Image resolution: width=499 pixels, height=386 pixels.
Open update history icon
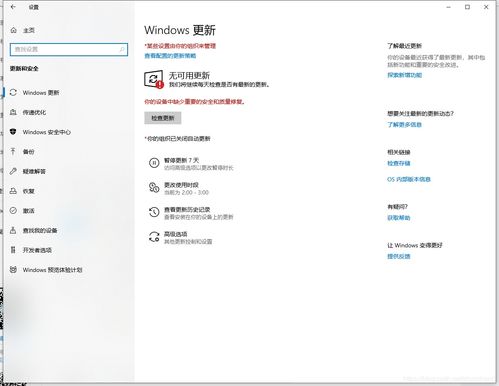pos(154,212)
